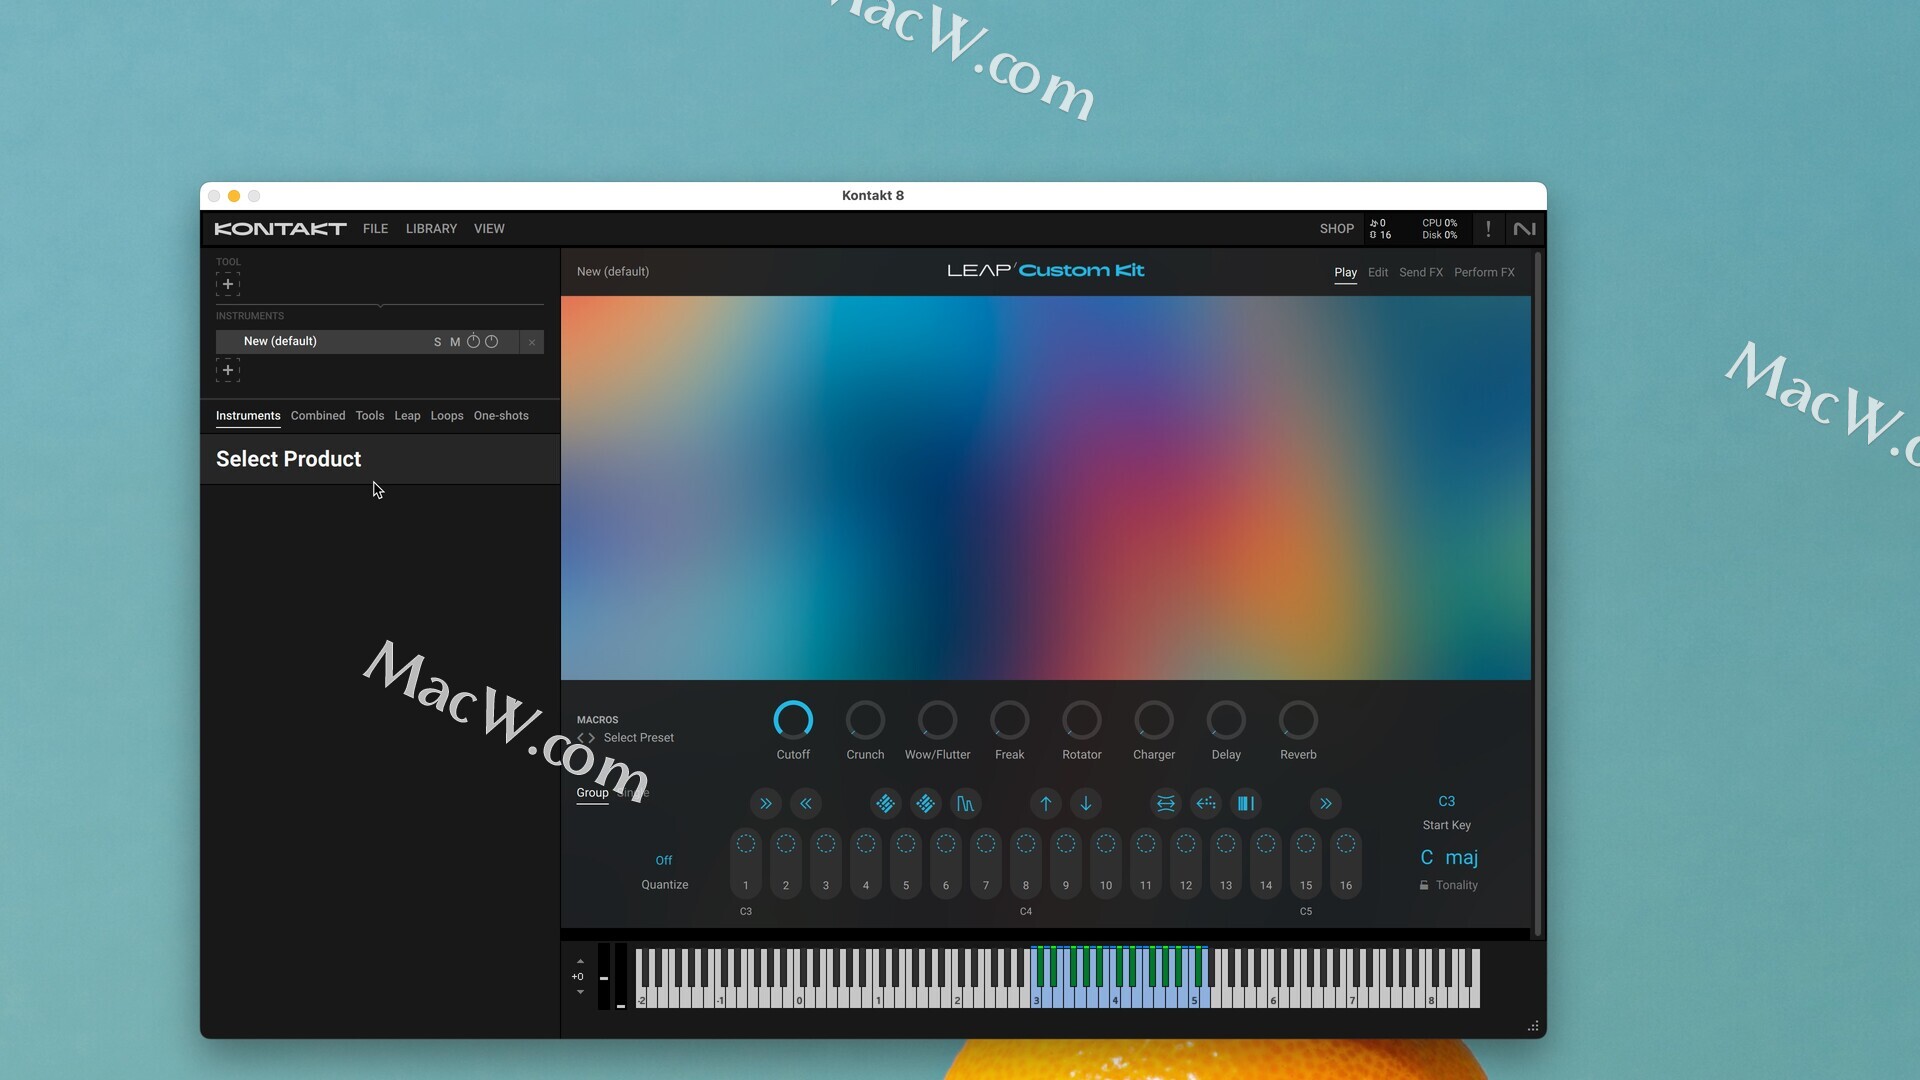Viewport: 1920px width, 1080px height.
Task: Click the Native Instruments logo icon
Action: (x=1524, y=229)
